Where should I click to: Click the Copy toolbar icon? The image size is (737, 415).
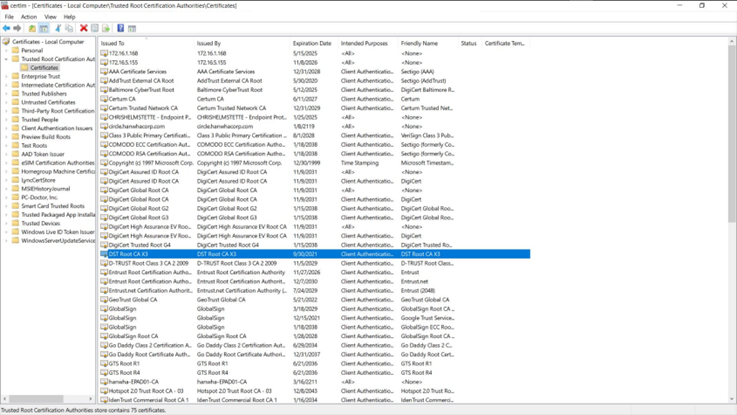click(69, 28)
